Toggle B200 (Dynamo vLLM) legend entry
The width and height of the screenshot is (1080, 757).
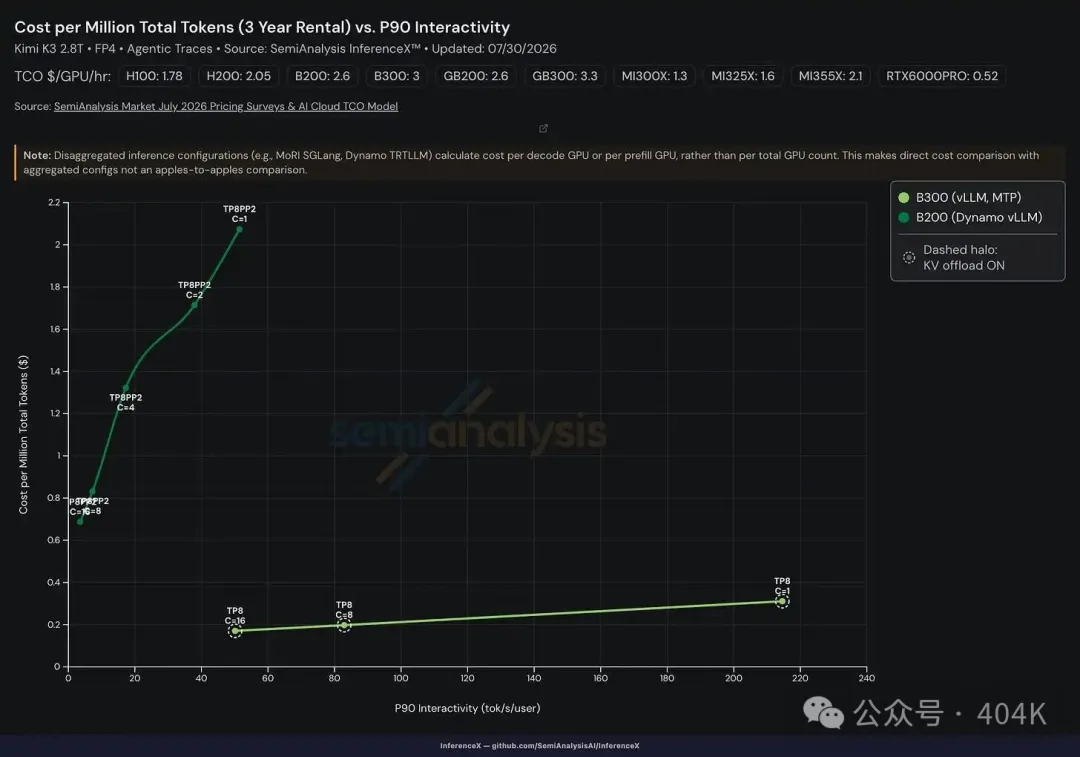tap(970, 218)
